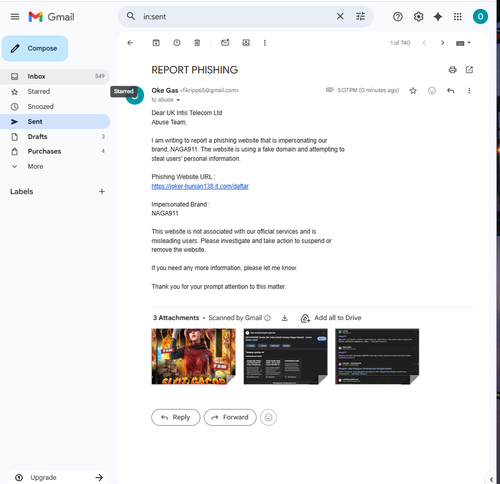Click the Upgrade button
This screenshot has width=500, height=484.
57,477
